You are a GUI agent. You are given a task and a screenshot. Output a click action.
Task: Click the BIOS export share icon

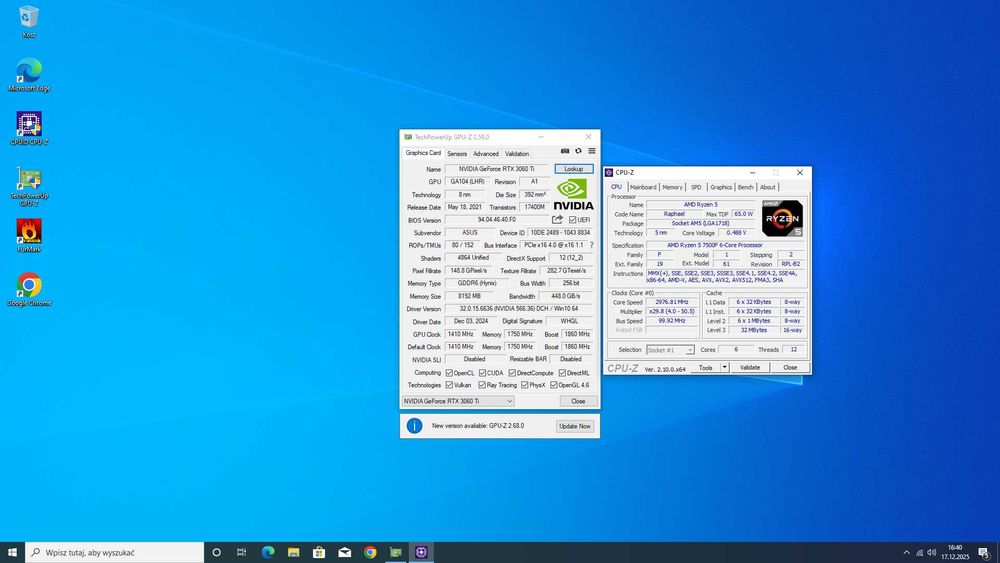pyautogui.click(x=557, y=219)
